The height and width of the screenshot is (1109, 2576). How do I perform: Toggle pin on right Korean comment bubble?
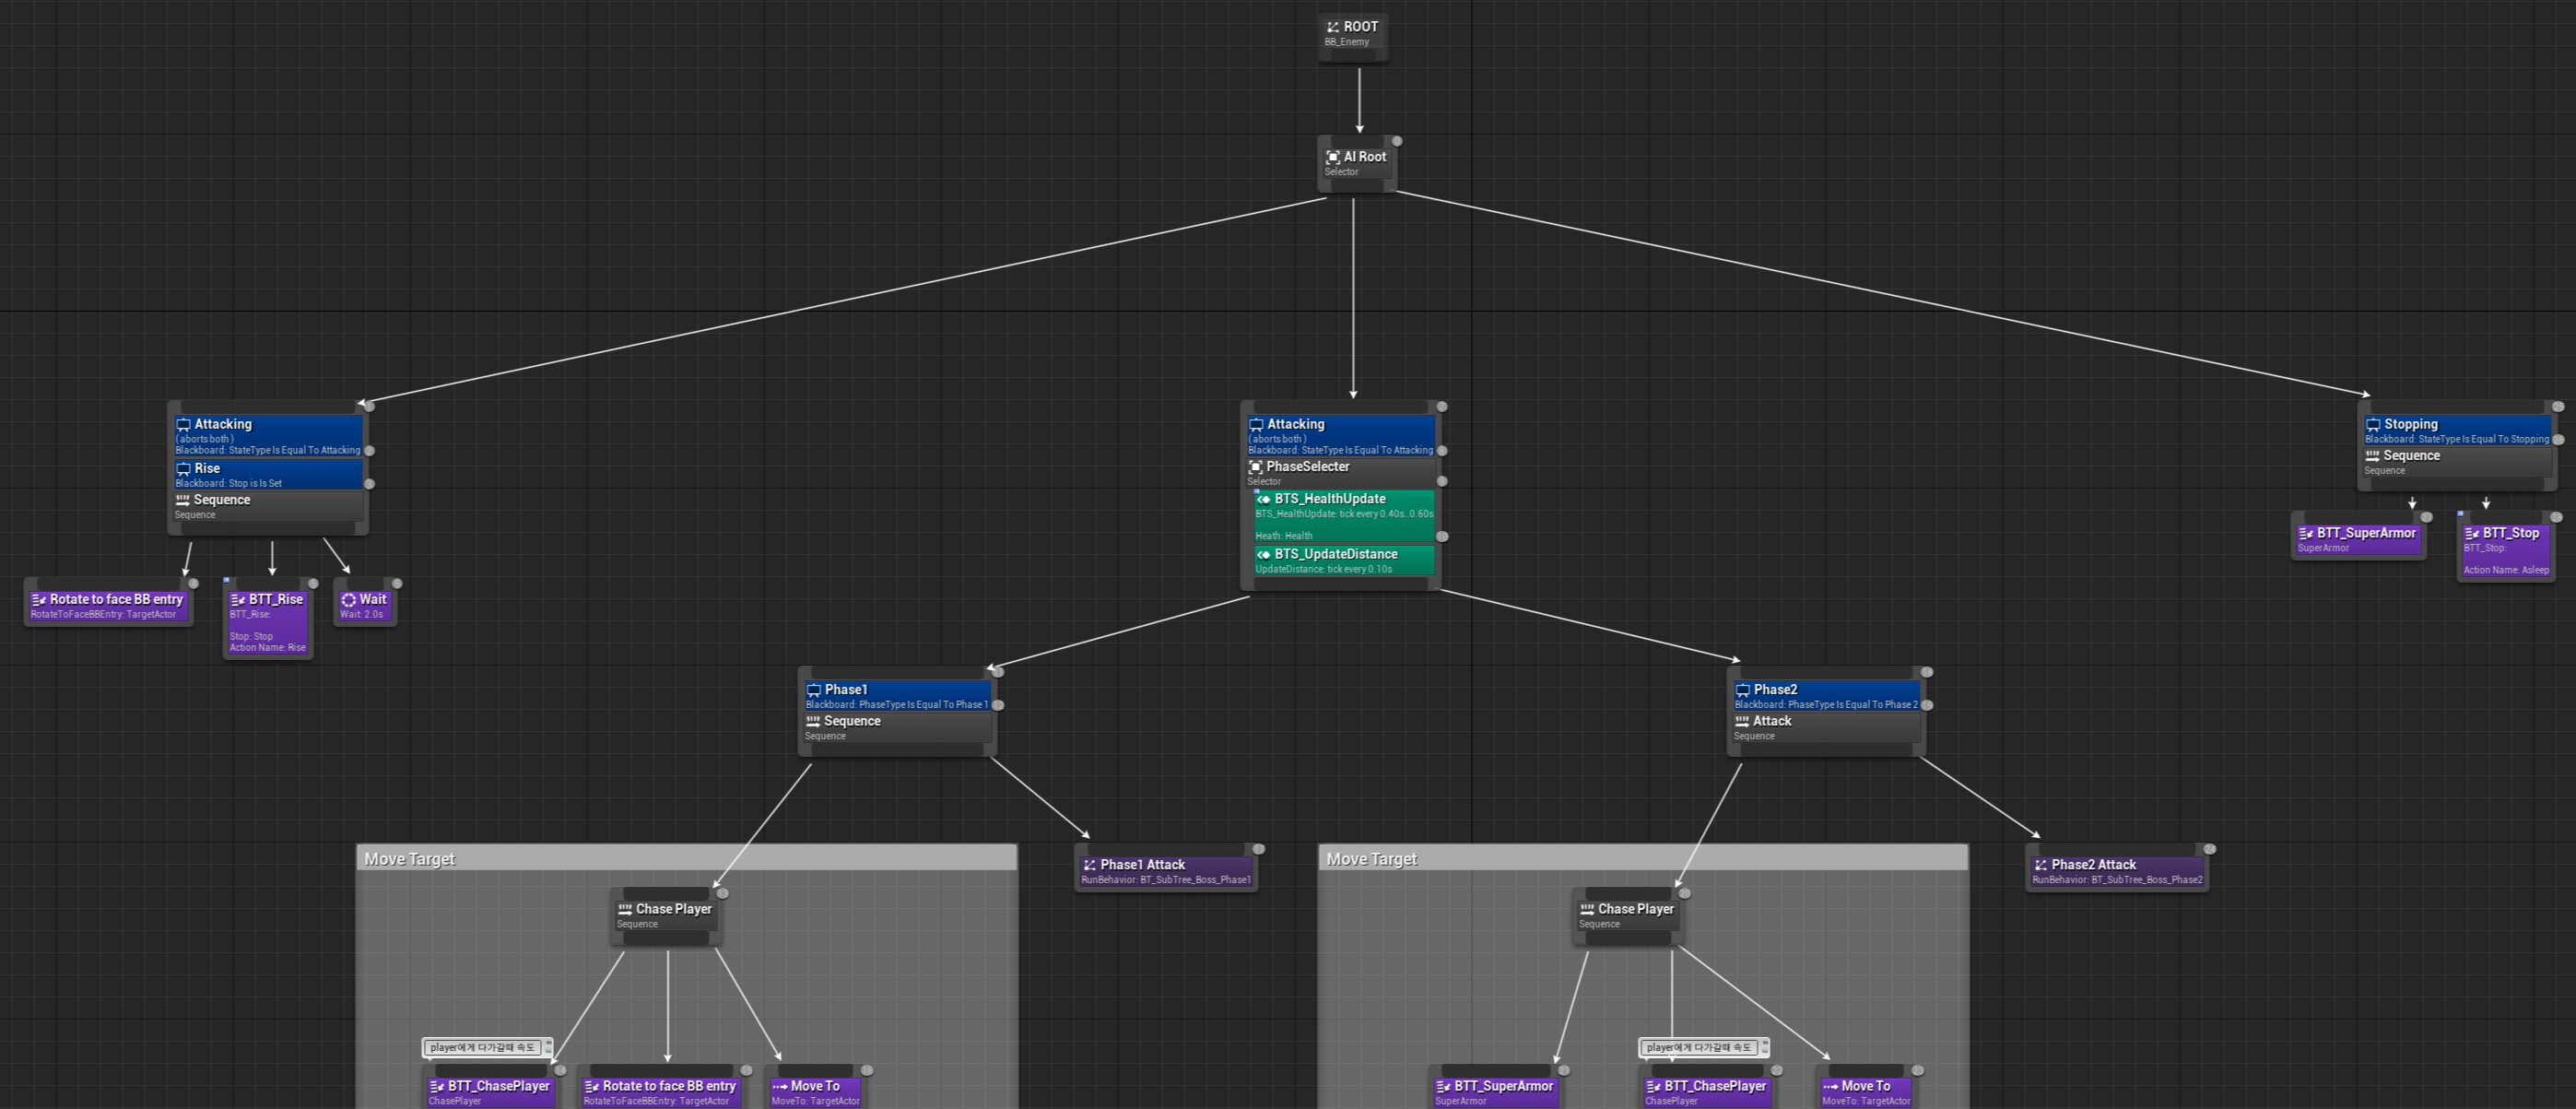pos(1764,1044)
